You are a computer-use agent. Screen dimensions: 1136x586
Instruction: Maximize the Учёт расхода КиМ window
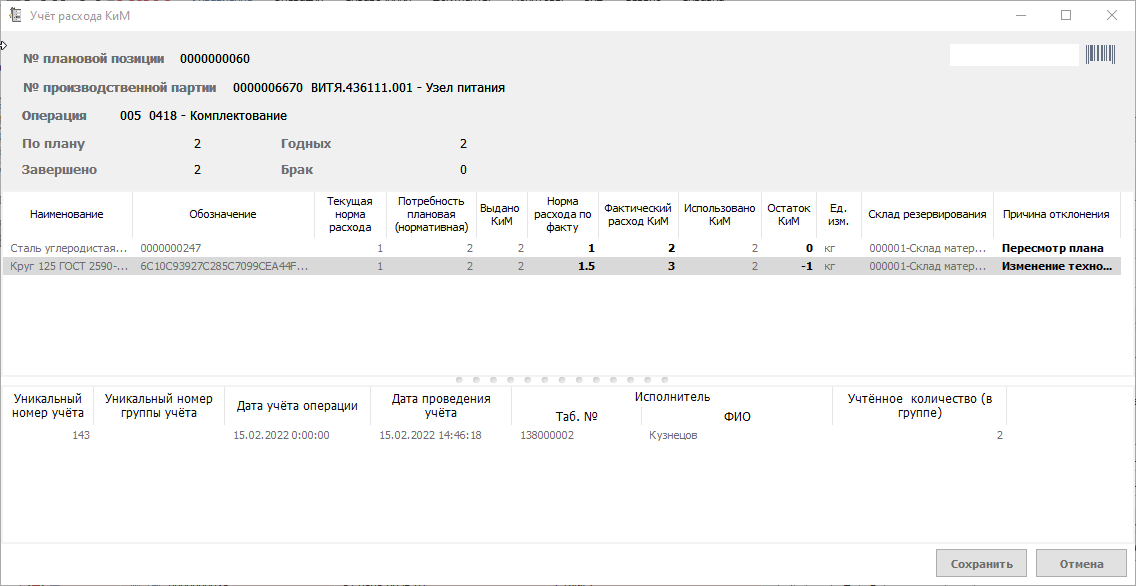coord(1066,15)
